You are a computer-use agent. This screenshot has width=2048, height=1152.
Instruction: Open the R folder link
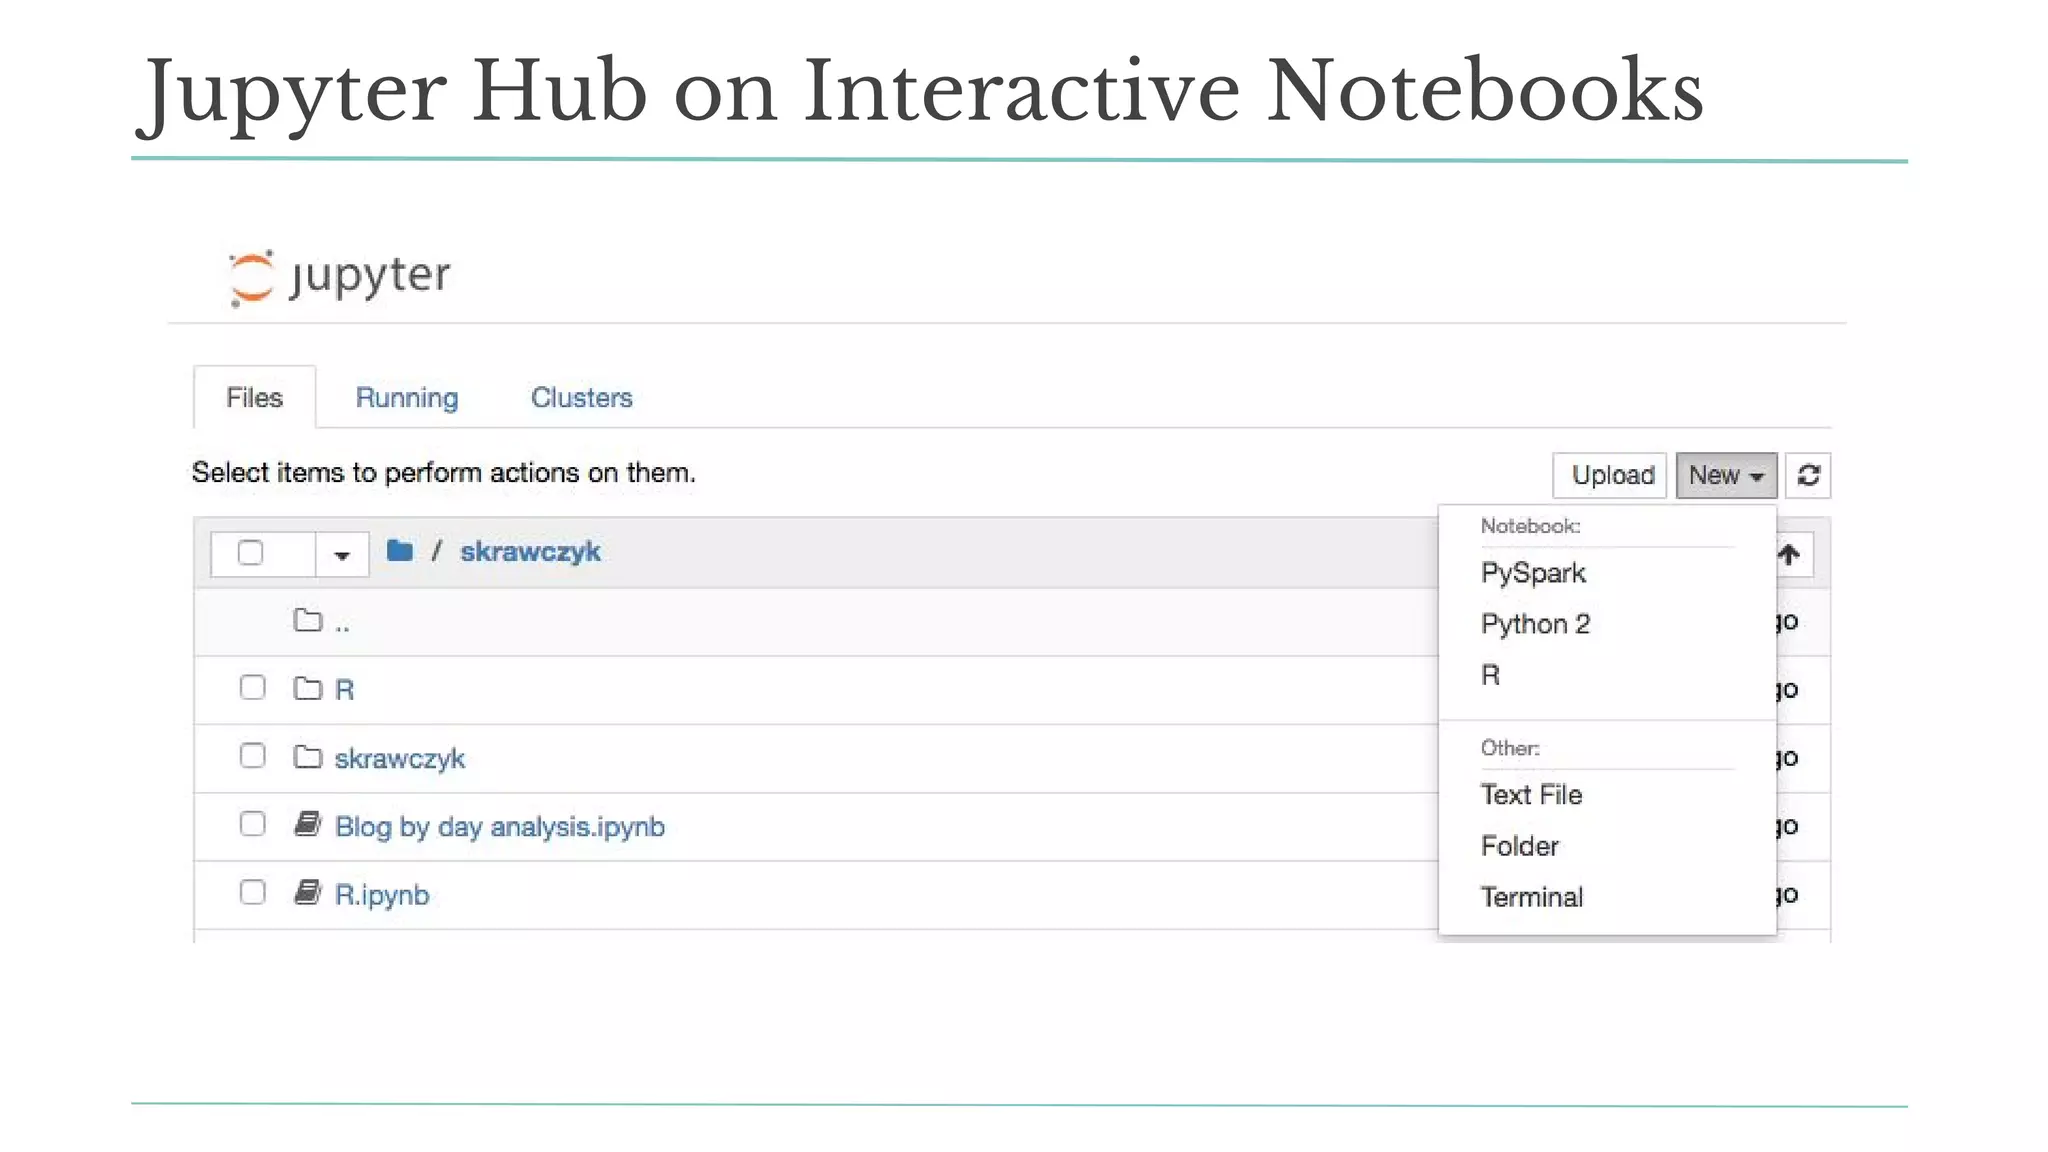(344, 690)
